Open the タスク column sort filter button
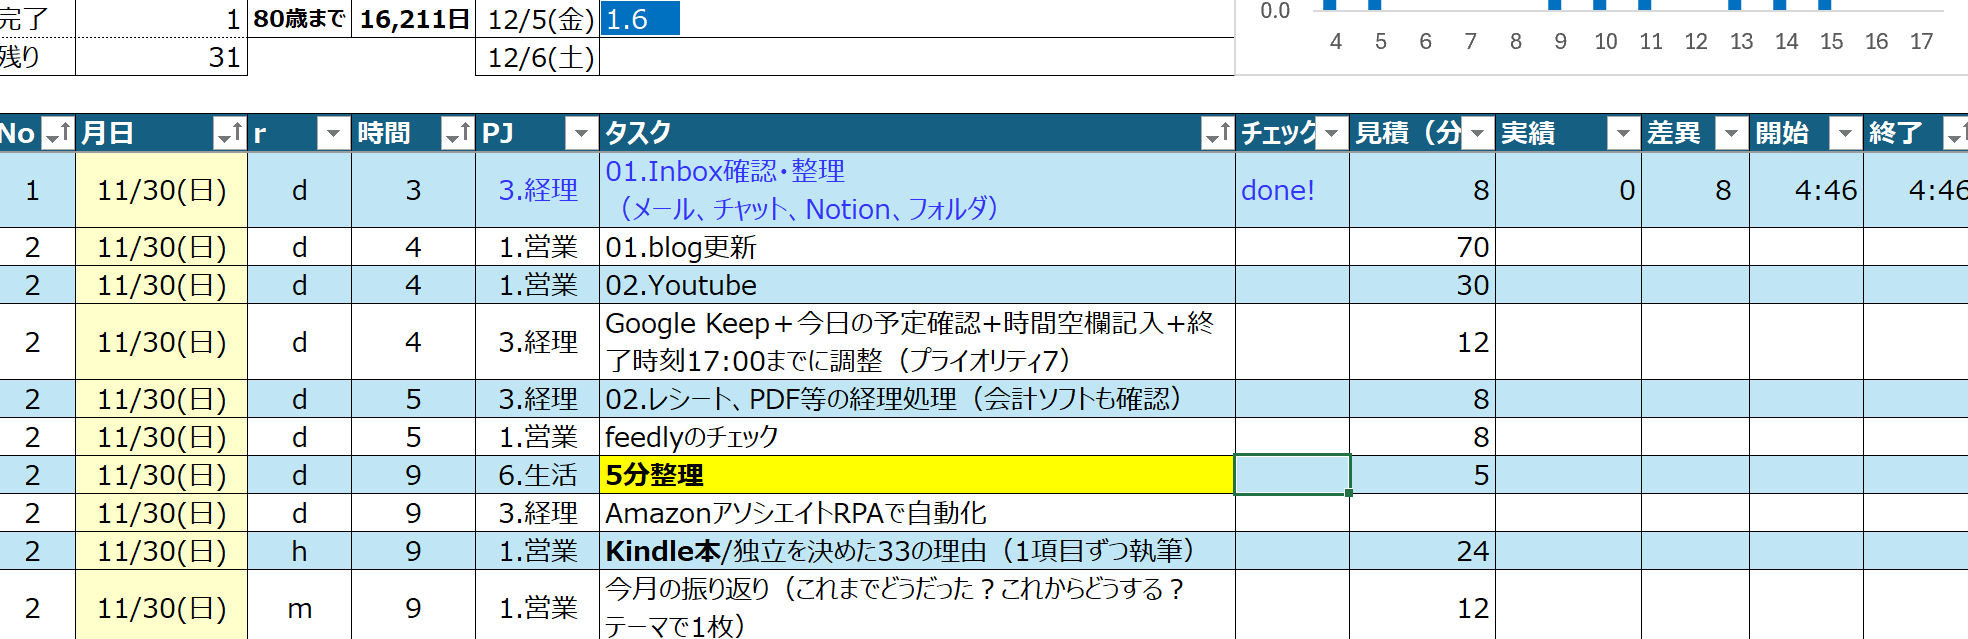The image size is (1968, 639). point(1217,133)
